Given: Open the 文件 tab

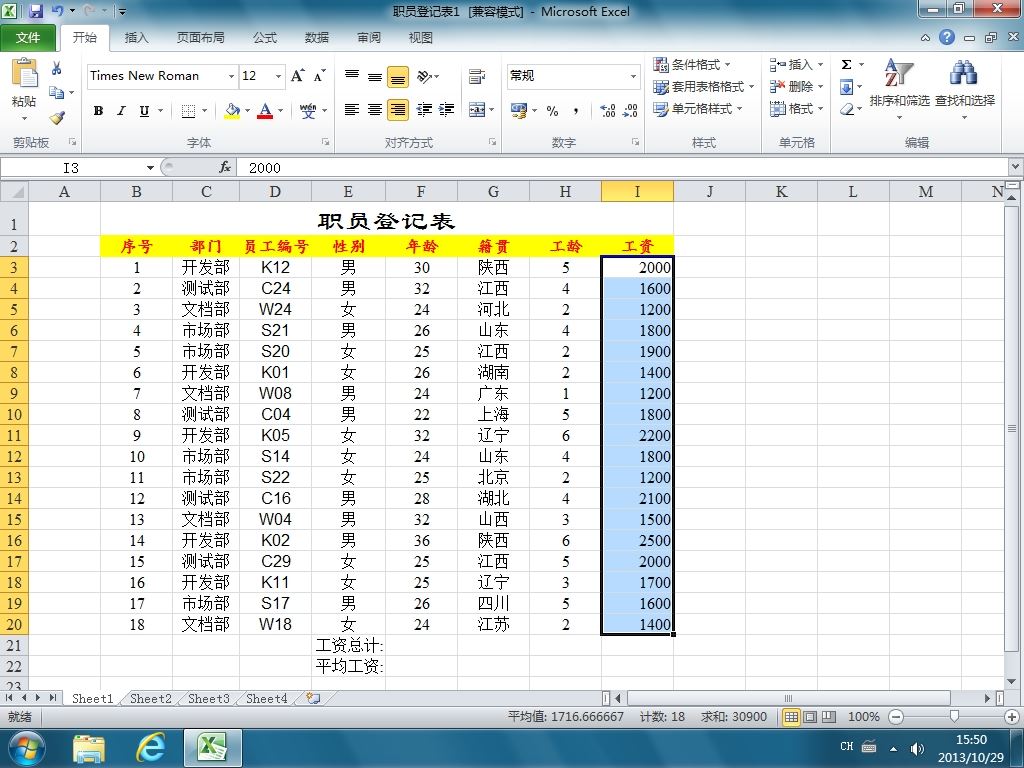Looking at the screenshot, I should click(27, 38).
